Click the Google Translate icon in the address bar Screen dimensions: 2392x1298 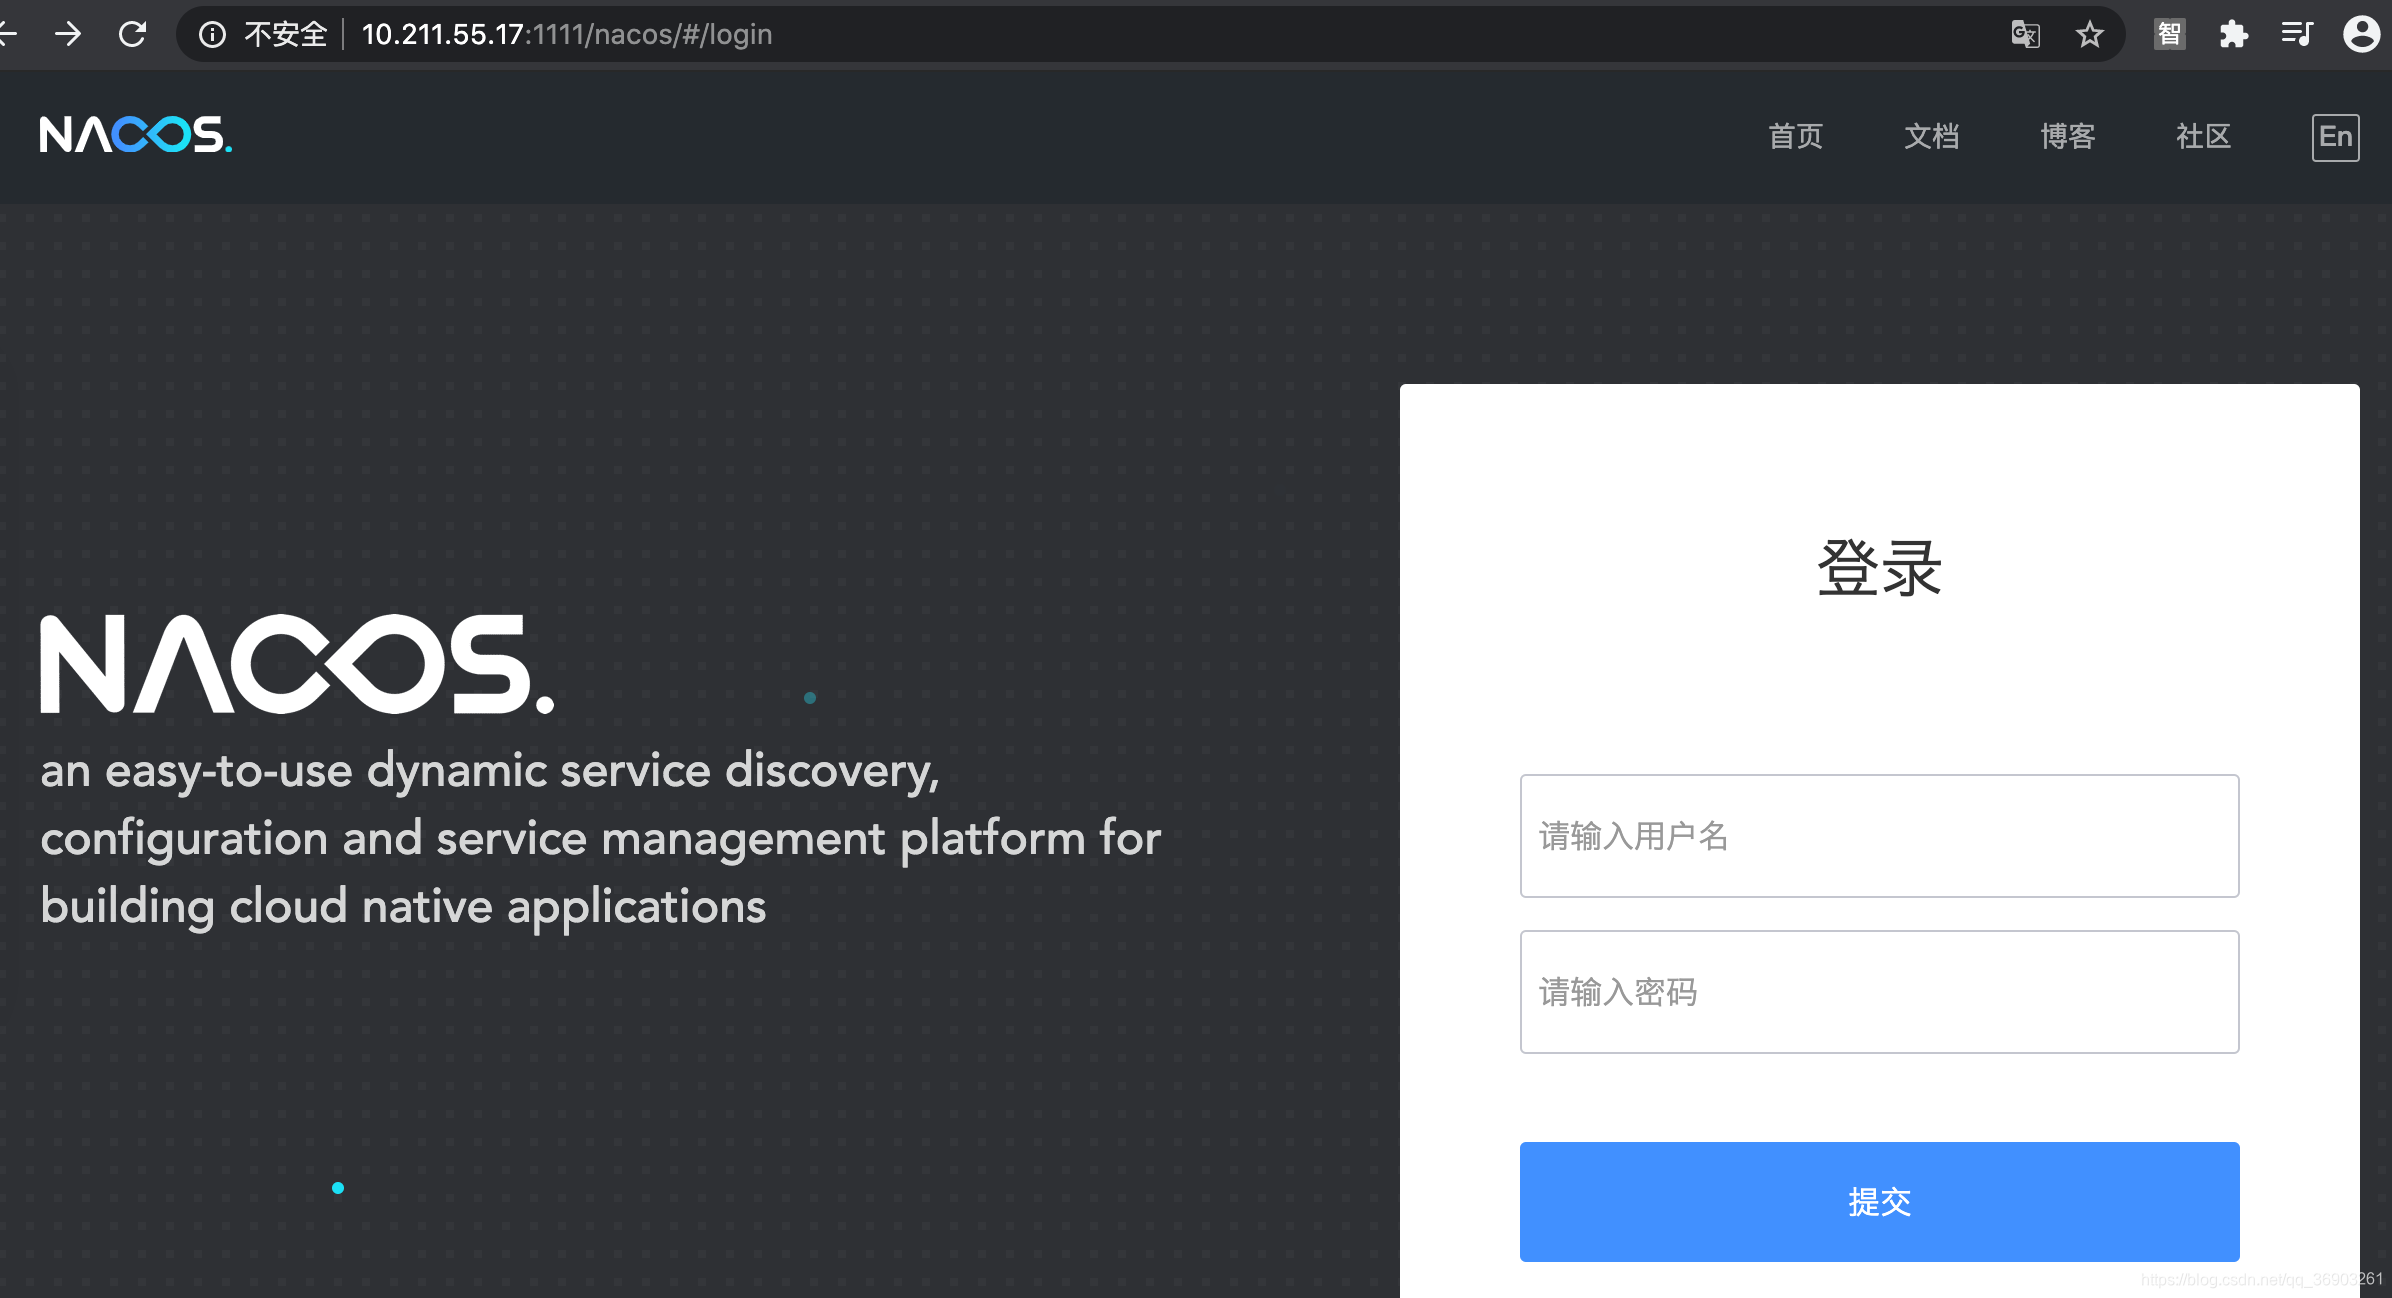click(2025, 35)
